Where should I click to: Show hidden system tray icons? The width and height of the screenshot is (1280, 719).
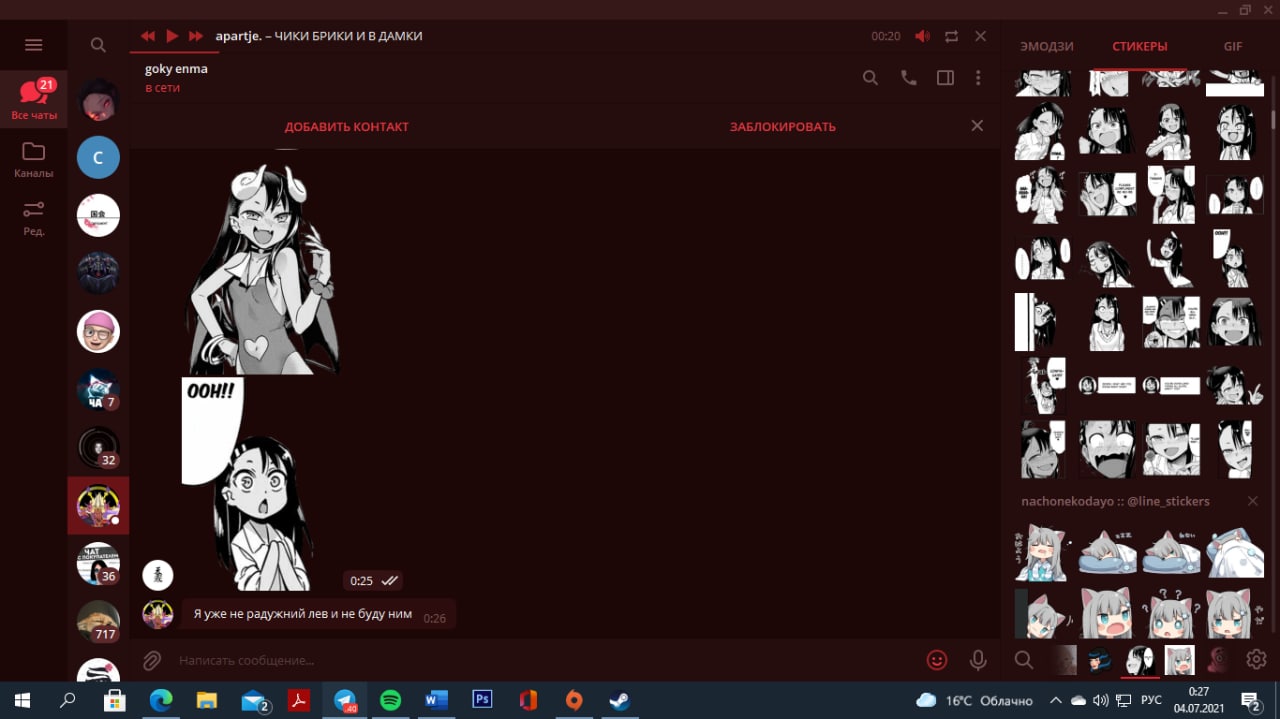pos(1055,700)
